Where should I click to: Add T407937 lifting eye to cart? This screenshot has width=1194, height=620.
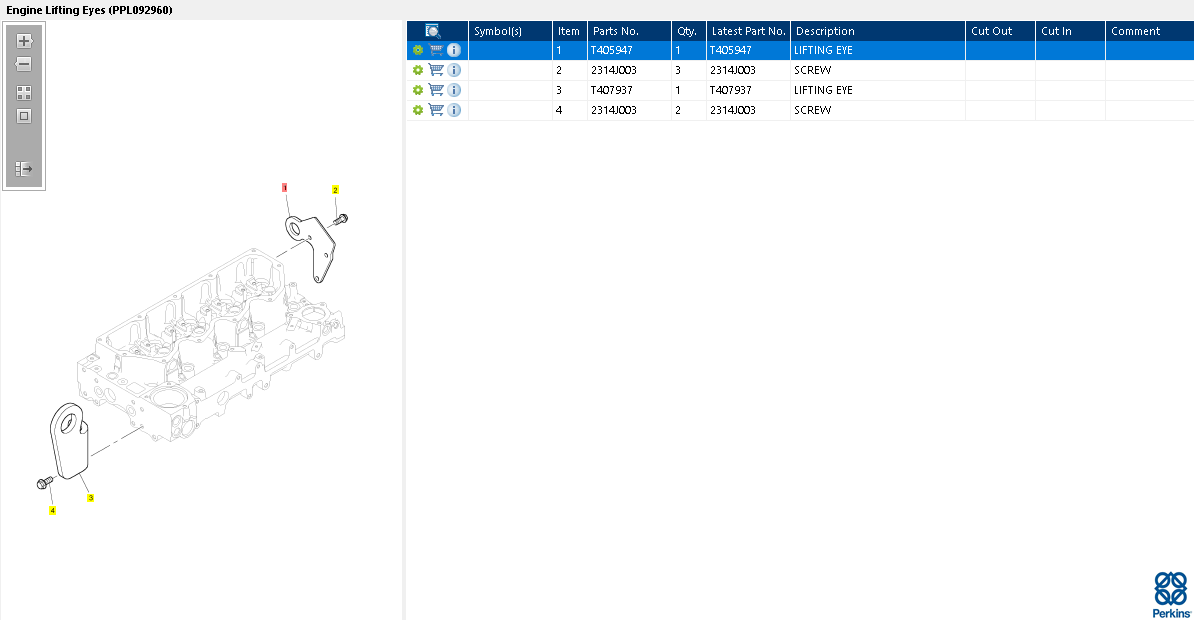(436, 90)
